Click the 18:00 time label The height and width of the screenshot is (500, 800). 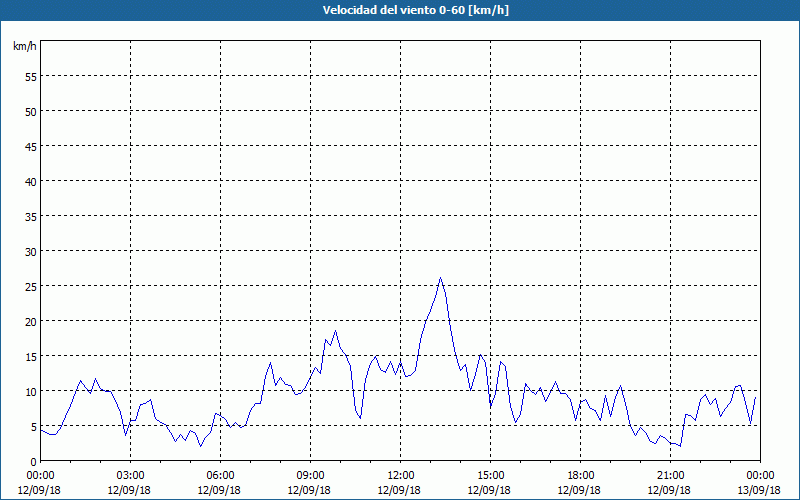[x=580, y=476]
